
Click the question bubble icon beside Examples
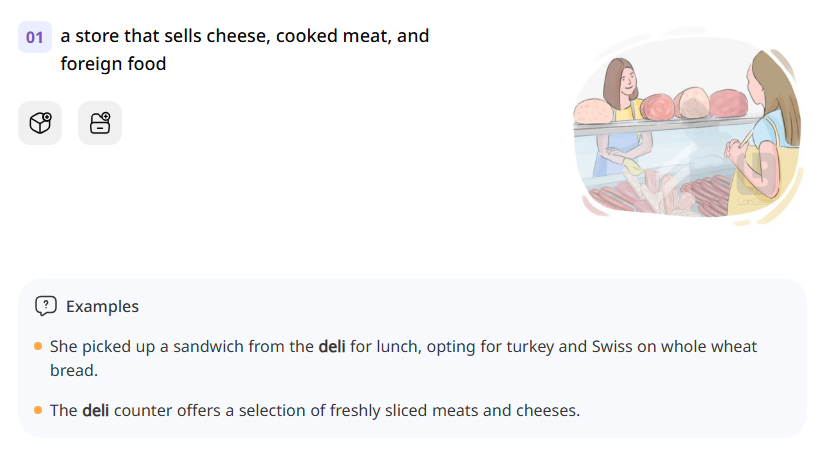click(x=45, y=306)
